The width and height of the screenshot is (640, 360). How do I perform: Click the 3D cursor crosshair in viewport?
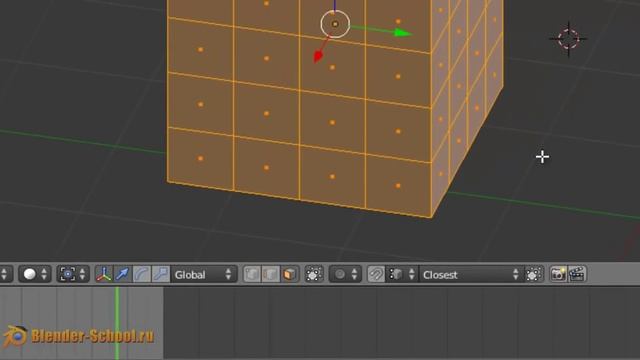tap(568, 39)
